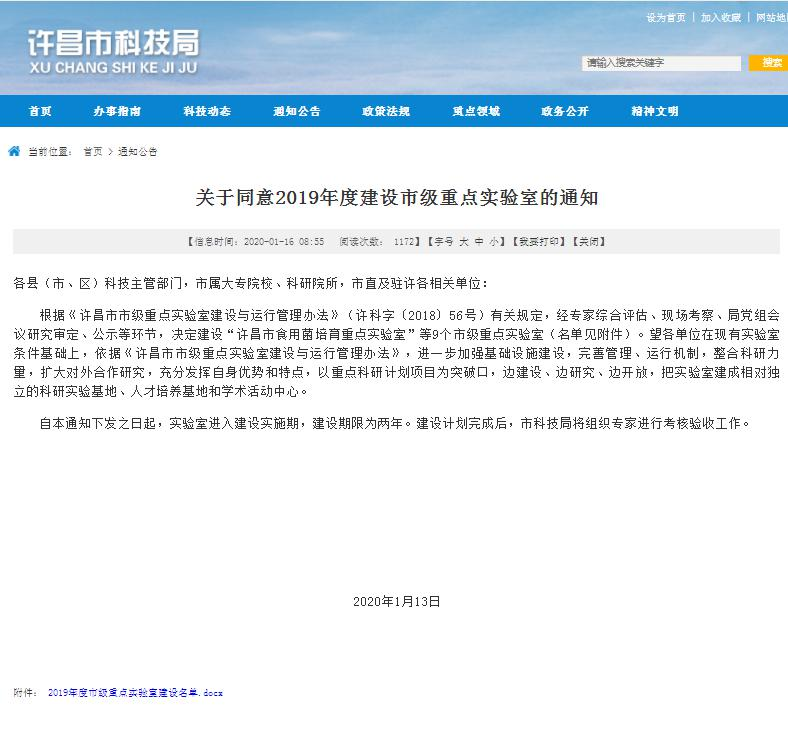Click the 通知公告 breadcrumb link

pos(138,152)
